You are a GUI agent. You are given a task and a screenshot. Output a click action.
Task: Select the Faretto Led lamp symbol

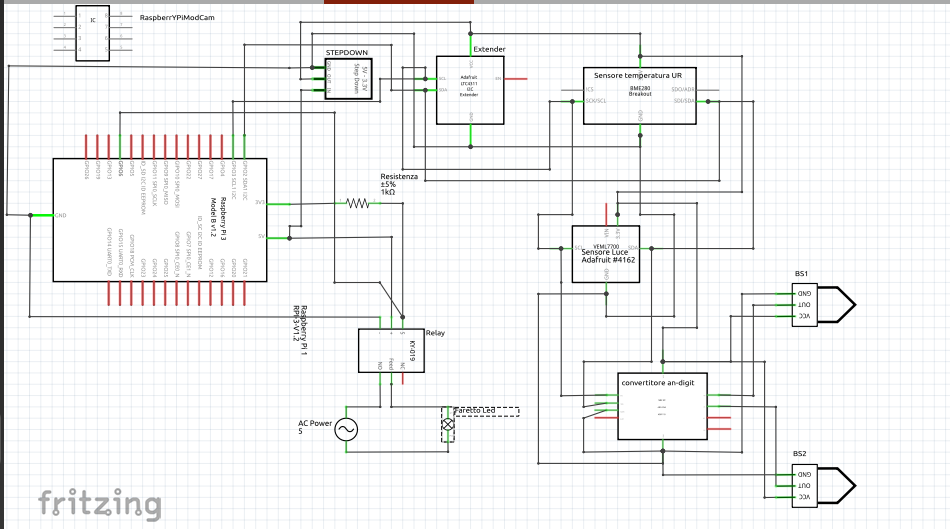(x=448, y=425)
